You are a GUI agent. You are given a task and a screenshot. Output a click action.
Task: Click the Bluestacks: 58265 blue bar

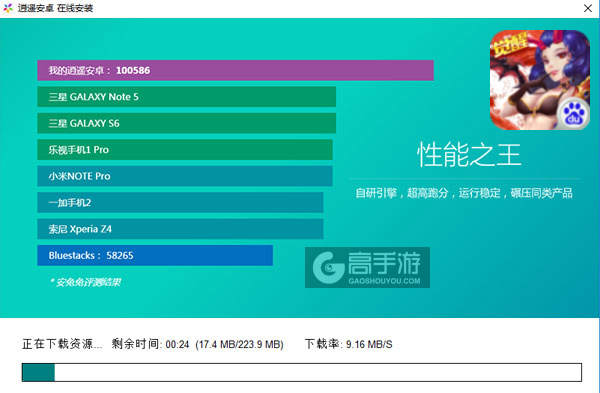pos(155,255)
